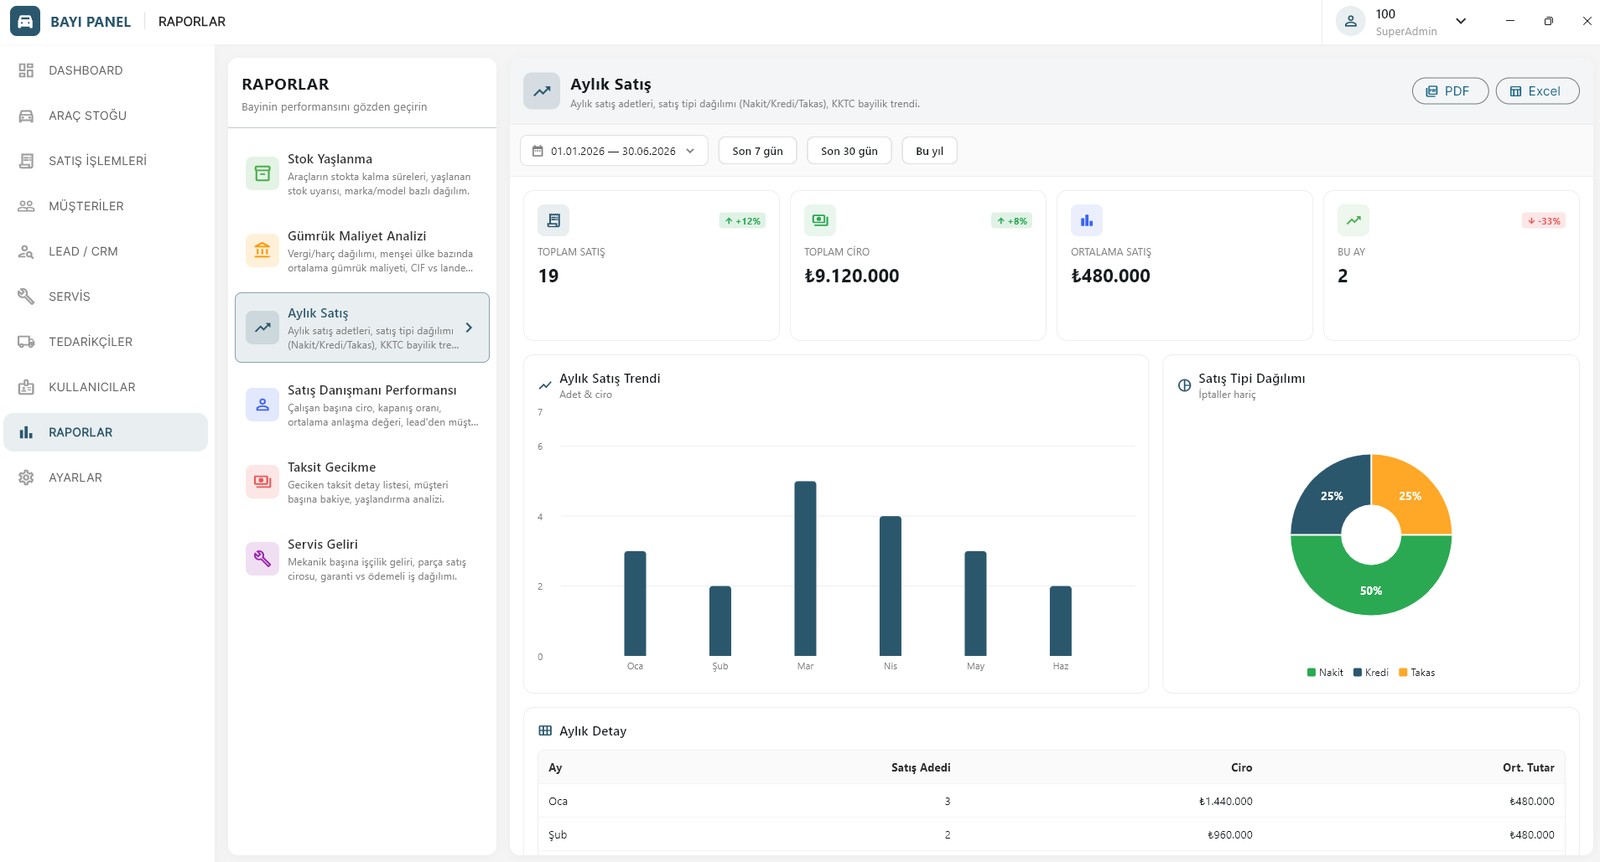Image resolution: width=1600 pixels, height=862 pixels.
Task: Click the Ortalama Satış bar chart icon
Action: pos(1087,220)
